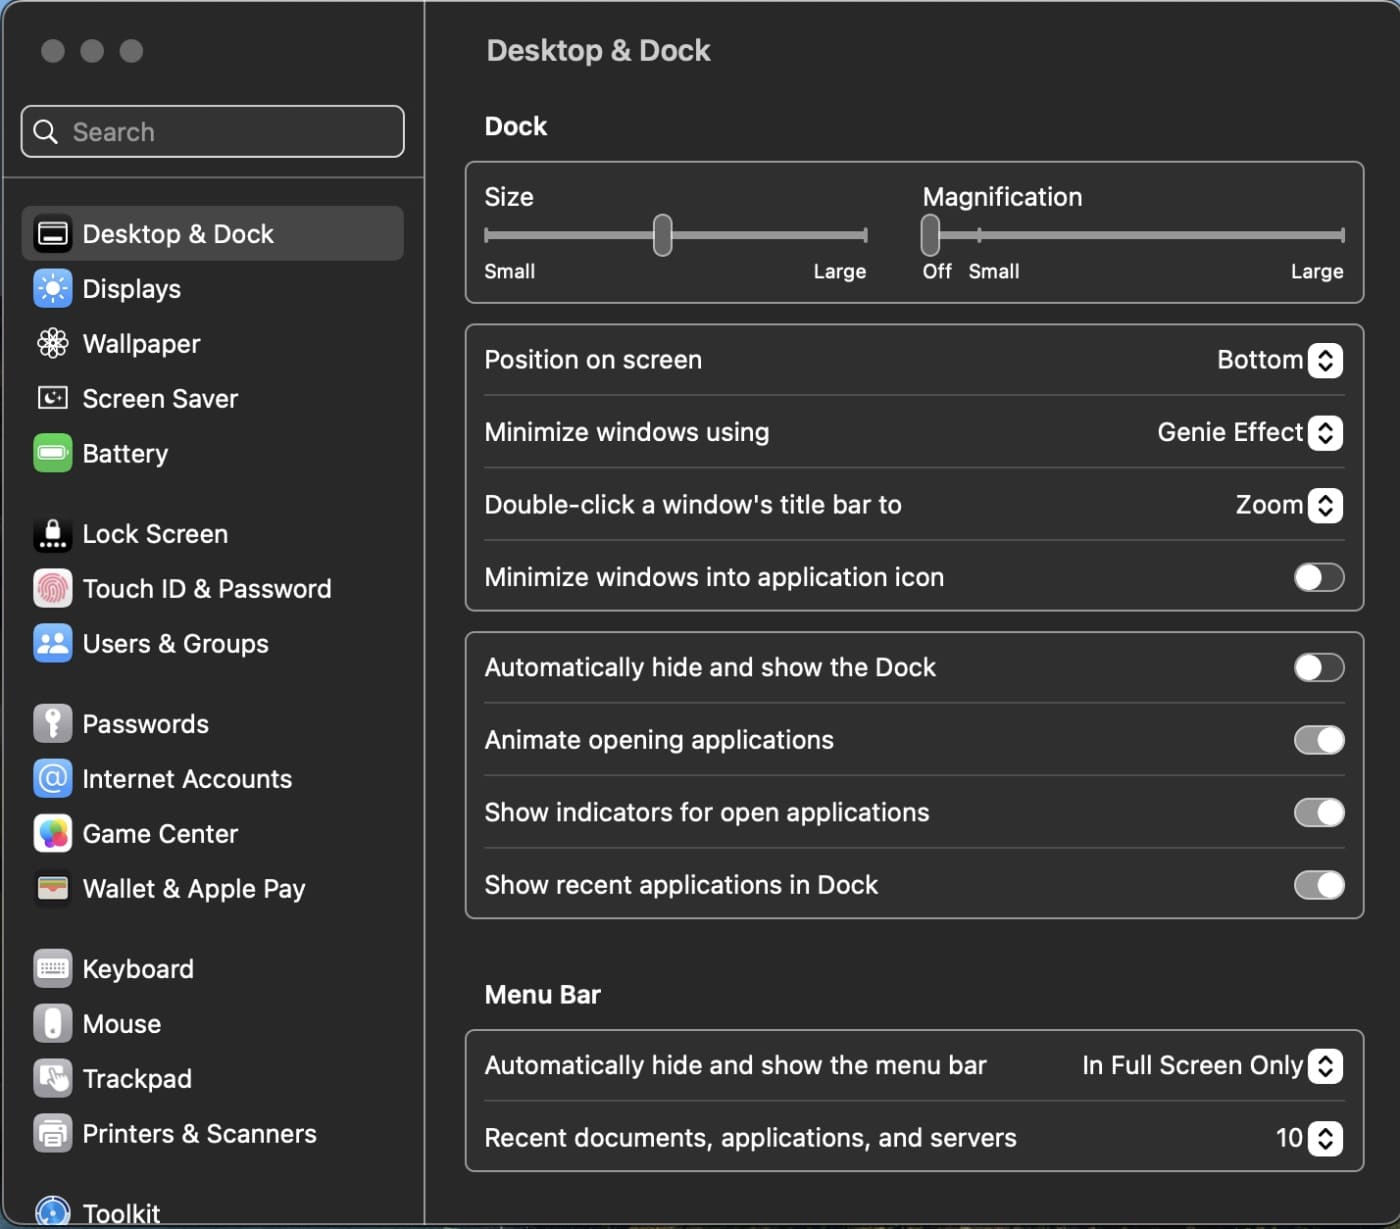This screenshot has height=1229, width=1400.
Task: Open the Users & Groups section
Action: 175,644
